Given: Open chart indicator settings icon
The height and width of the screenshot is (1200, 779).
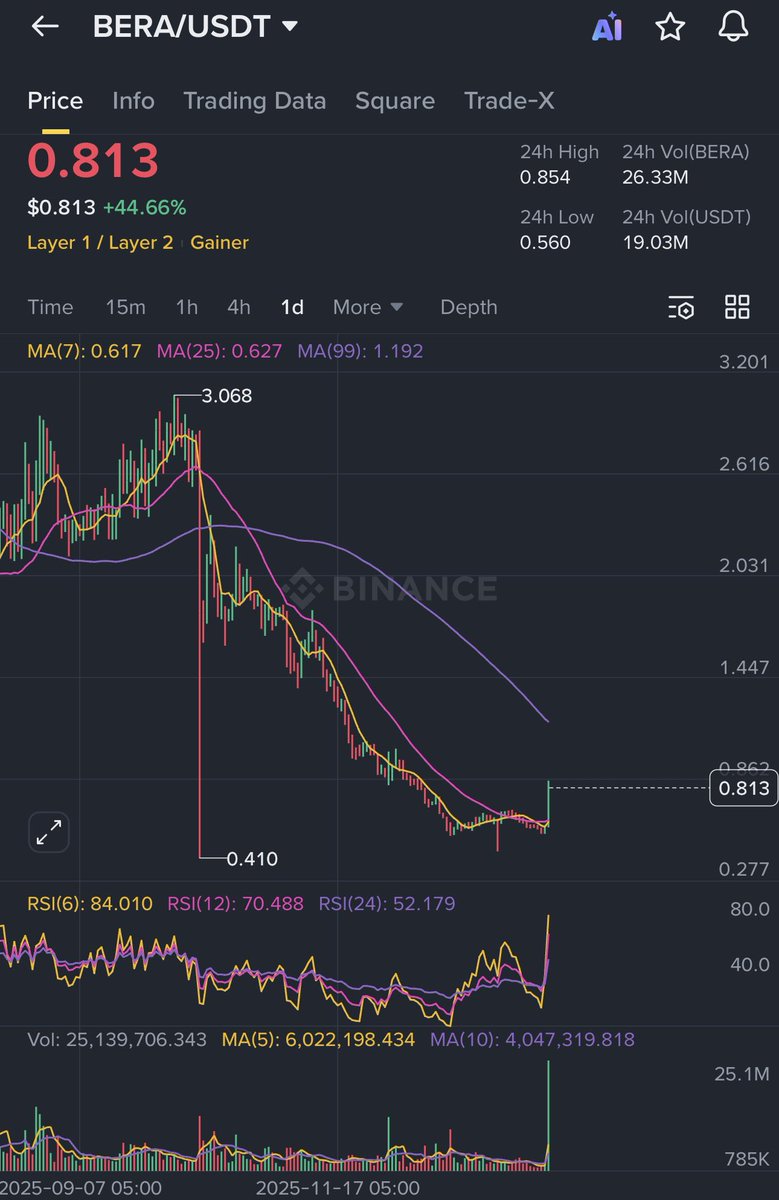Looking at the screenshot, I should pyautogui.click(x=681, y=307).
